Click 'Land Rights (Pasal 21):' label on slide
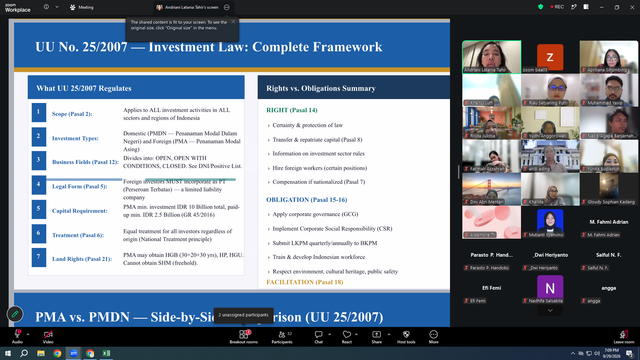 [82, 259]
